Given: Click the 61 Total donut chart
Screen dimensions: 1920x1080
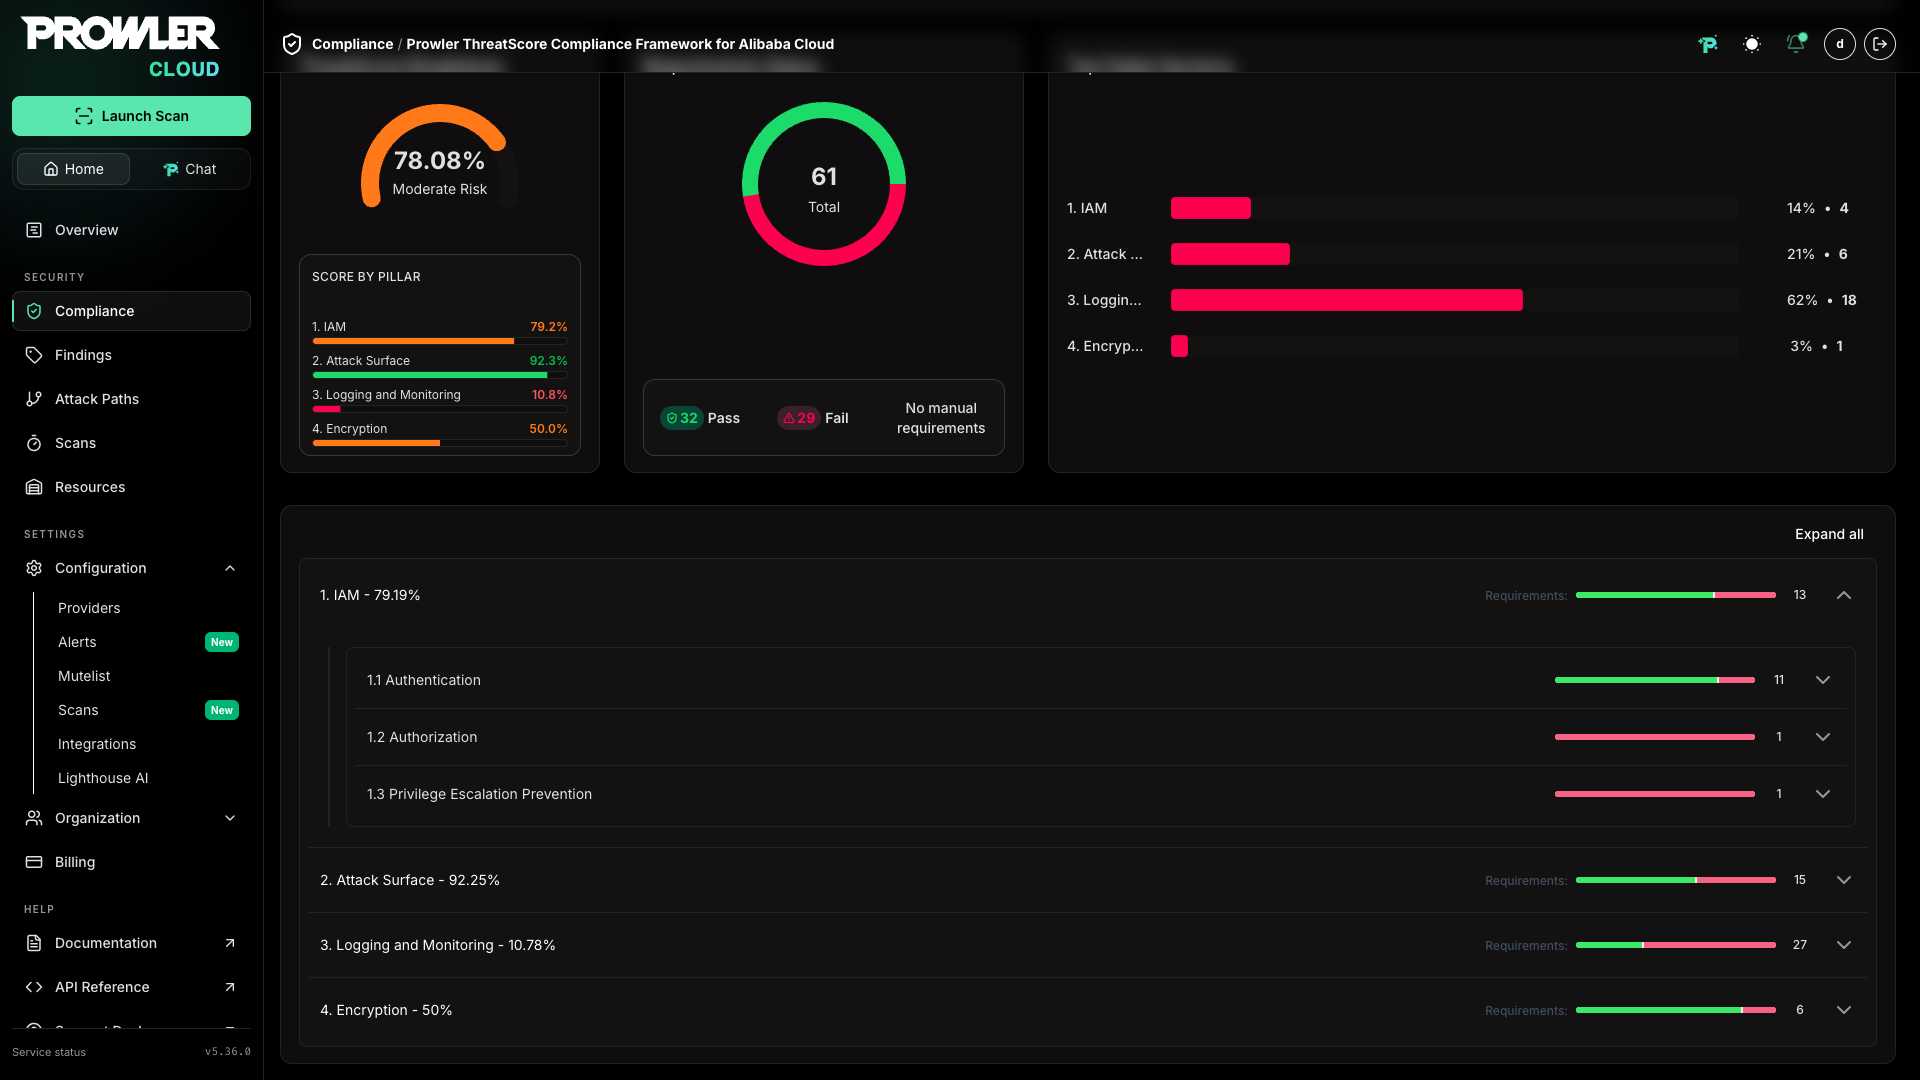Looking at the screenshot, I should tap(824, 184).
